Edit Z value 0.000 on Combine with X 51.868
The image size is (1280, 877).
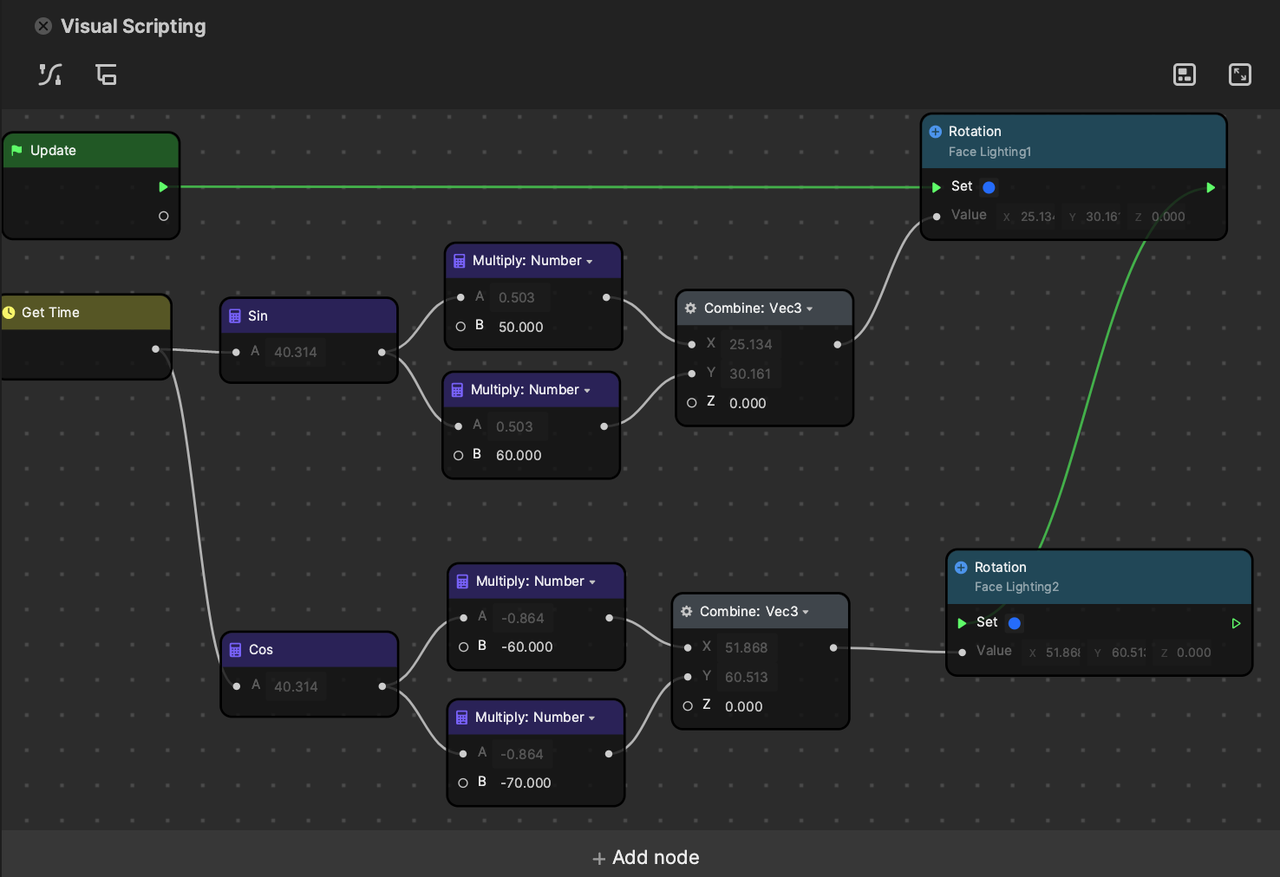pyautogui.click(x=744, y=707)
